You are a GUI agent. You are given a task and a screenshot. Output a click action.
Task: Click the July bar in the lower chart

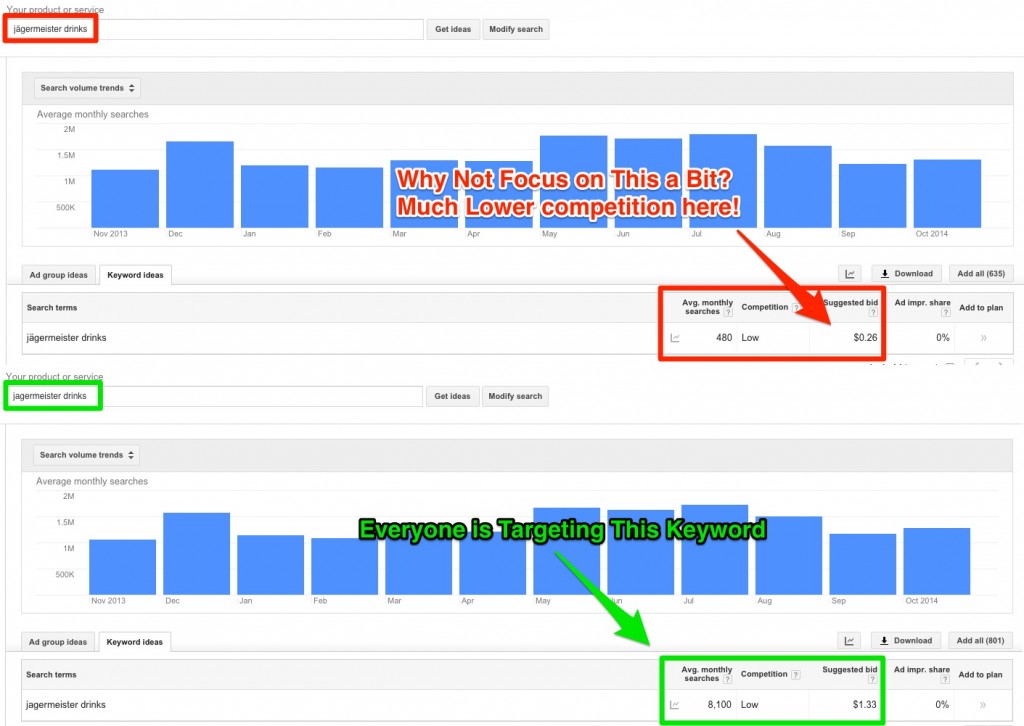714,550
